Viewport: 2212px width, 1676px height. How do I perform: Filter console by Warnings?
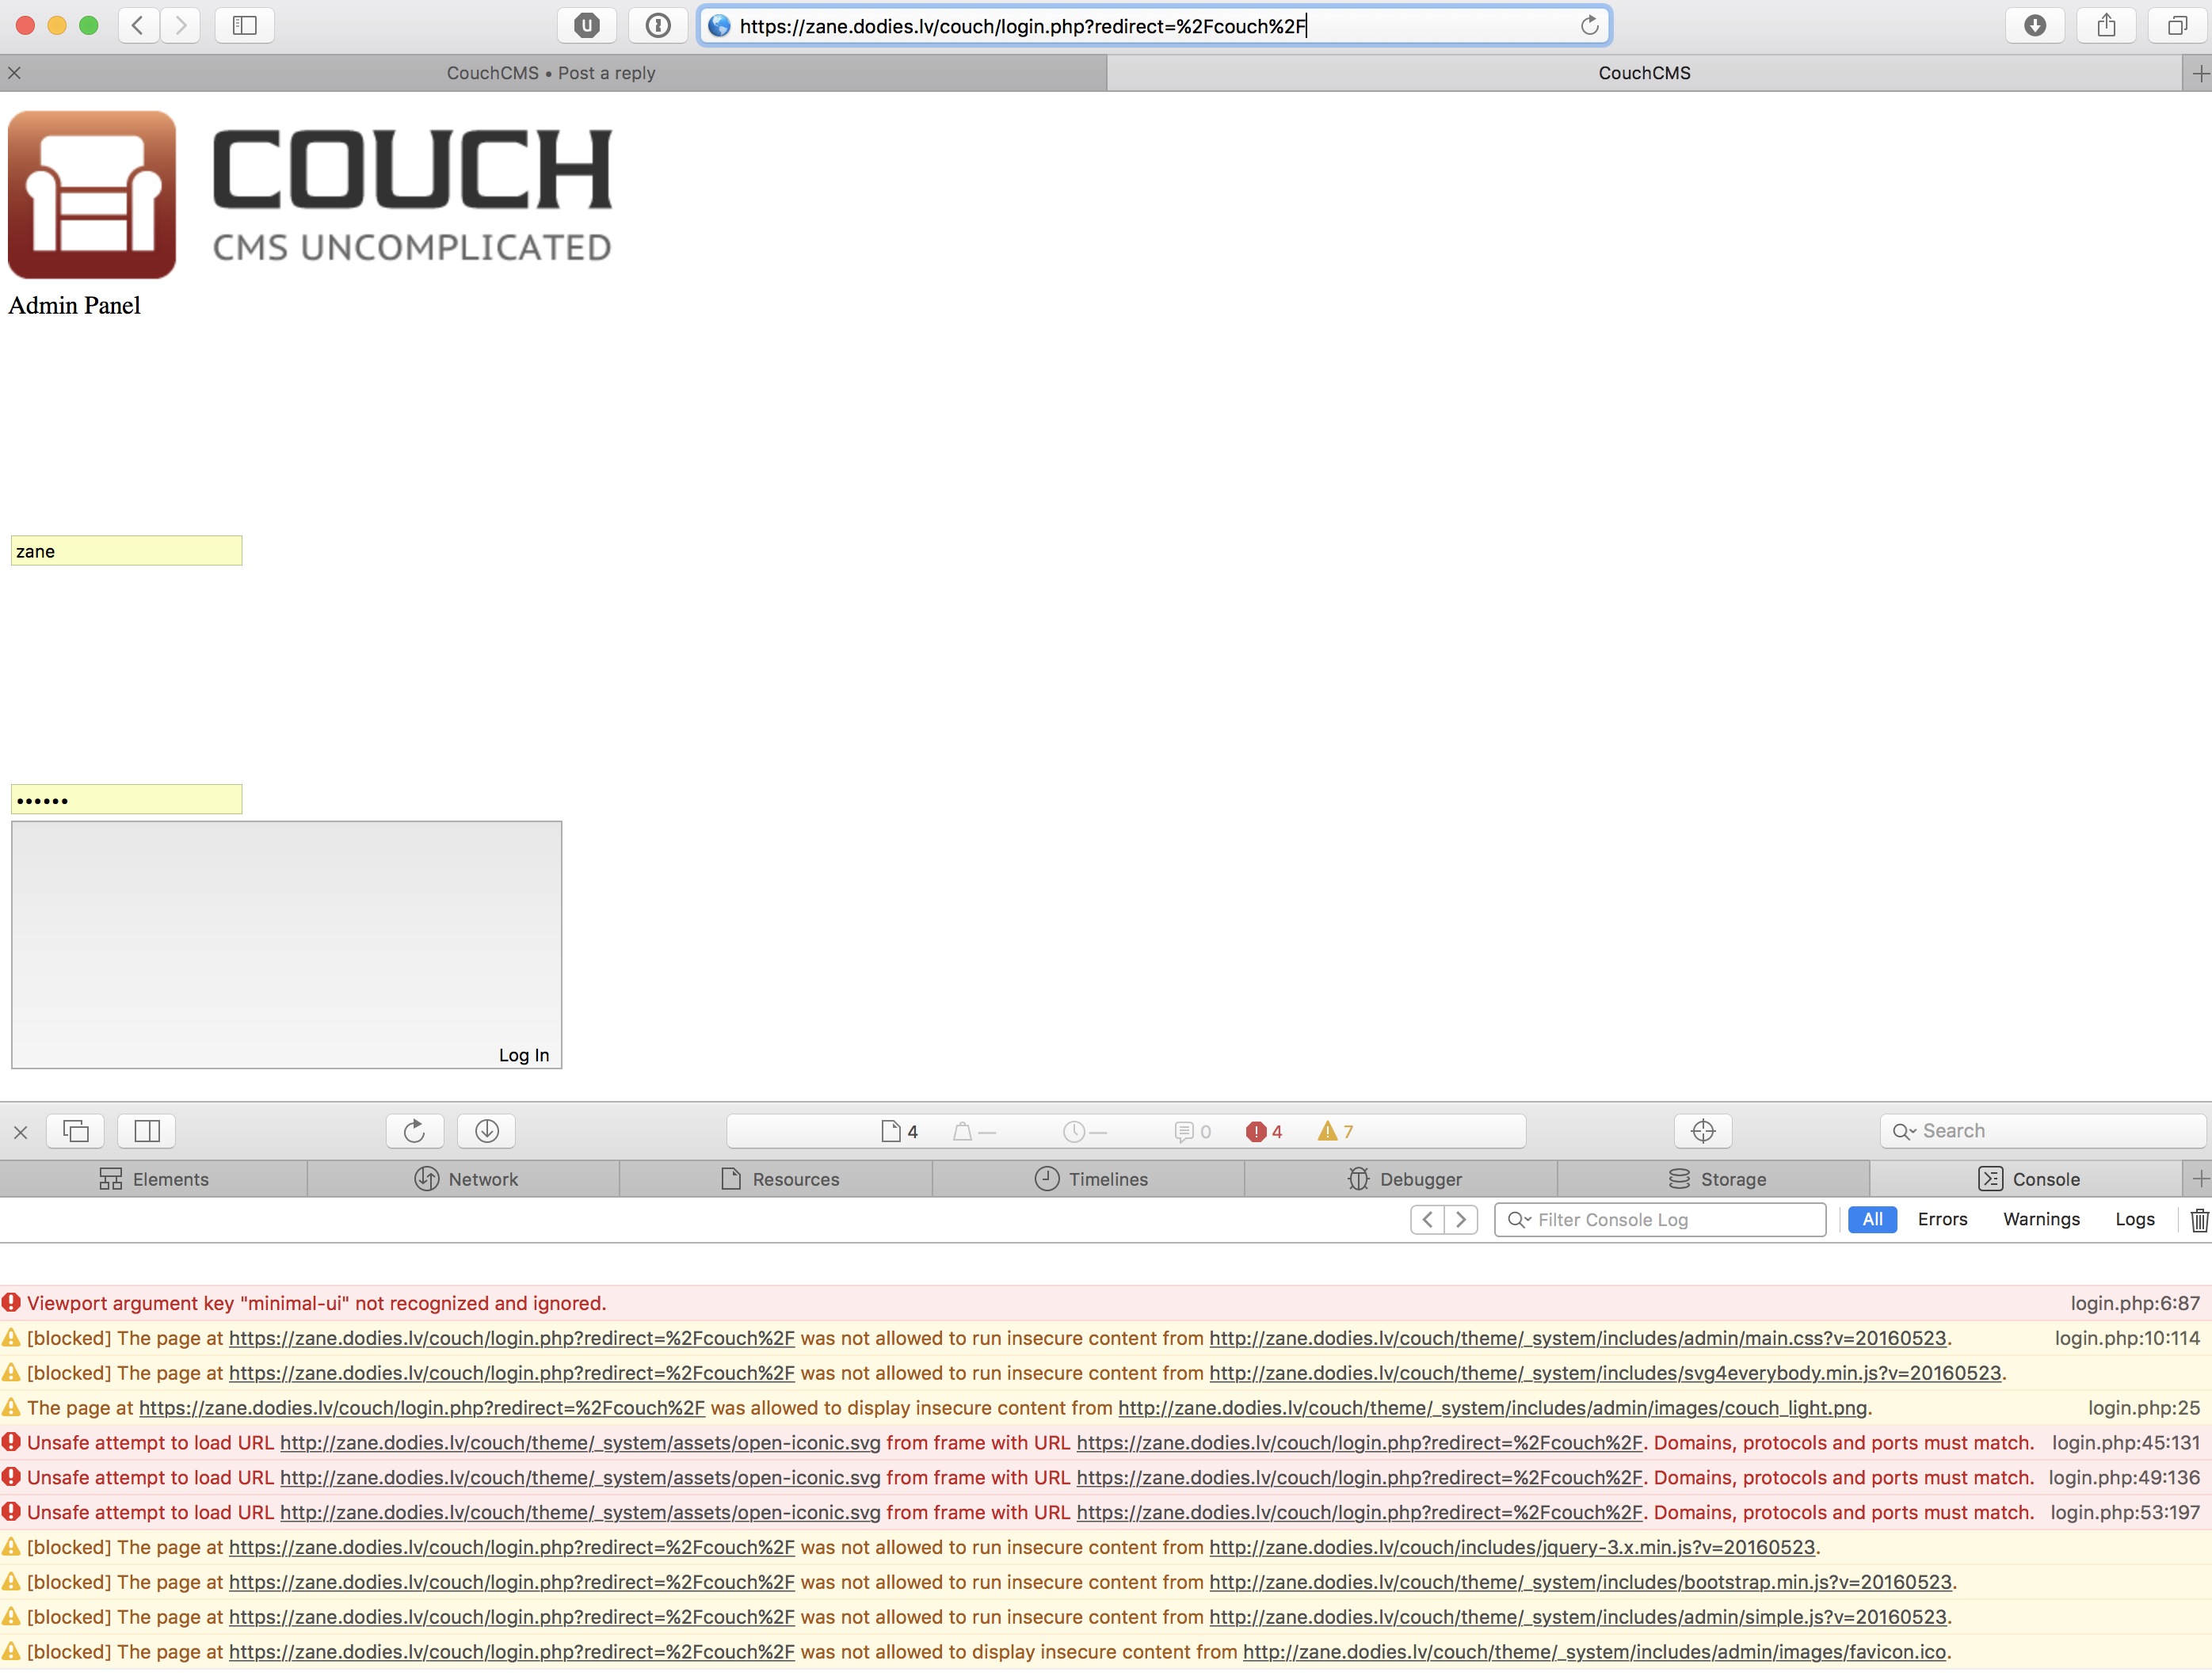point(2041,1220)
